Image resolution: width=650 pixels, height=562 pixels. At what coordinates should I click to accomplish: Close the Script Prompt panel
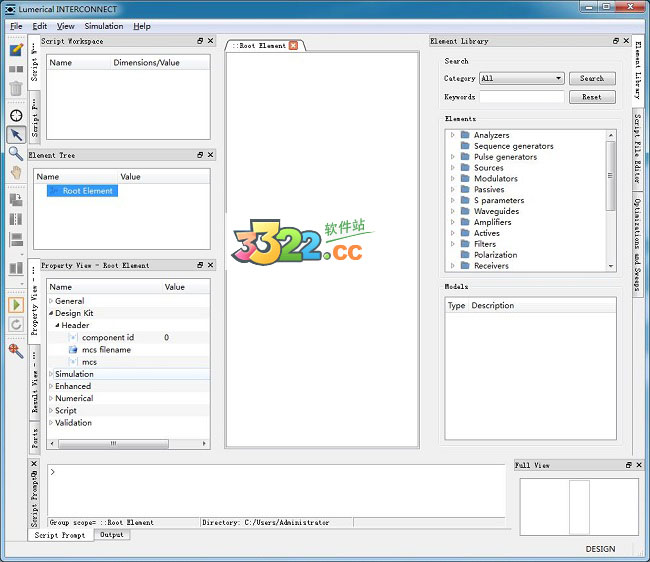tap(34, 463)
